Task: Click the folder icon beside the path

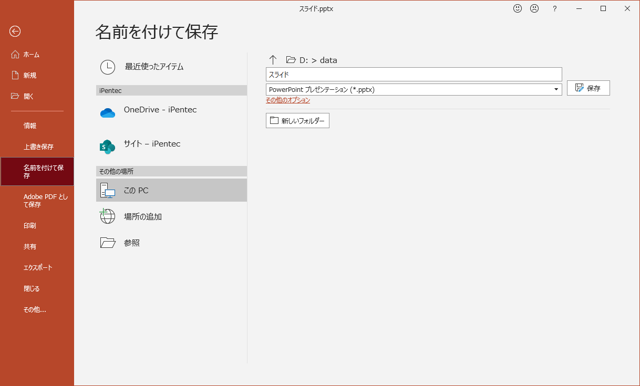Action: (291, 60)
